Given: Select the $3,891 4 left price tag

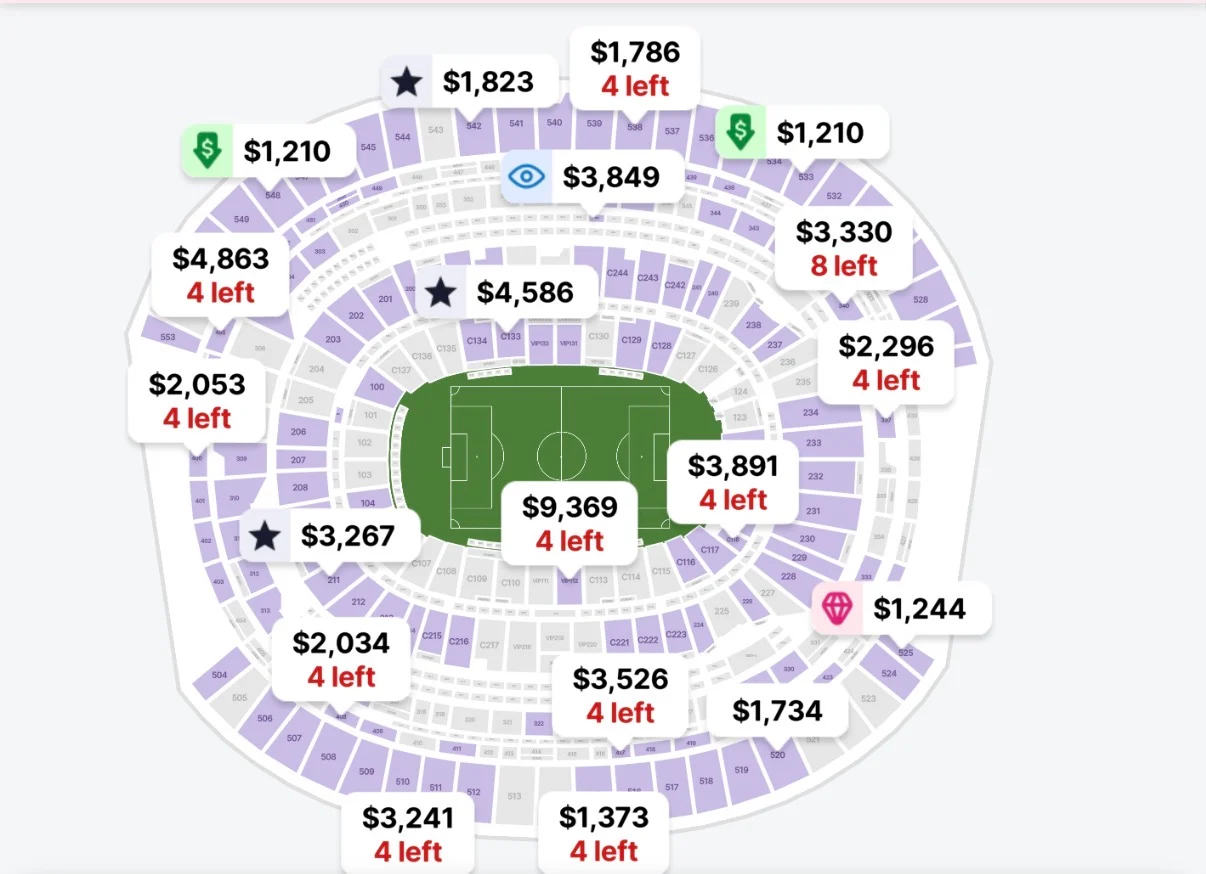Looking at the screenshot, I should 733,481.
